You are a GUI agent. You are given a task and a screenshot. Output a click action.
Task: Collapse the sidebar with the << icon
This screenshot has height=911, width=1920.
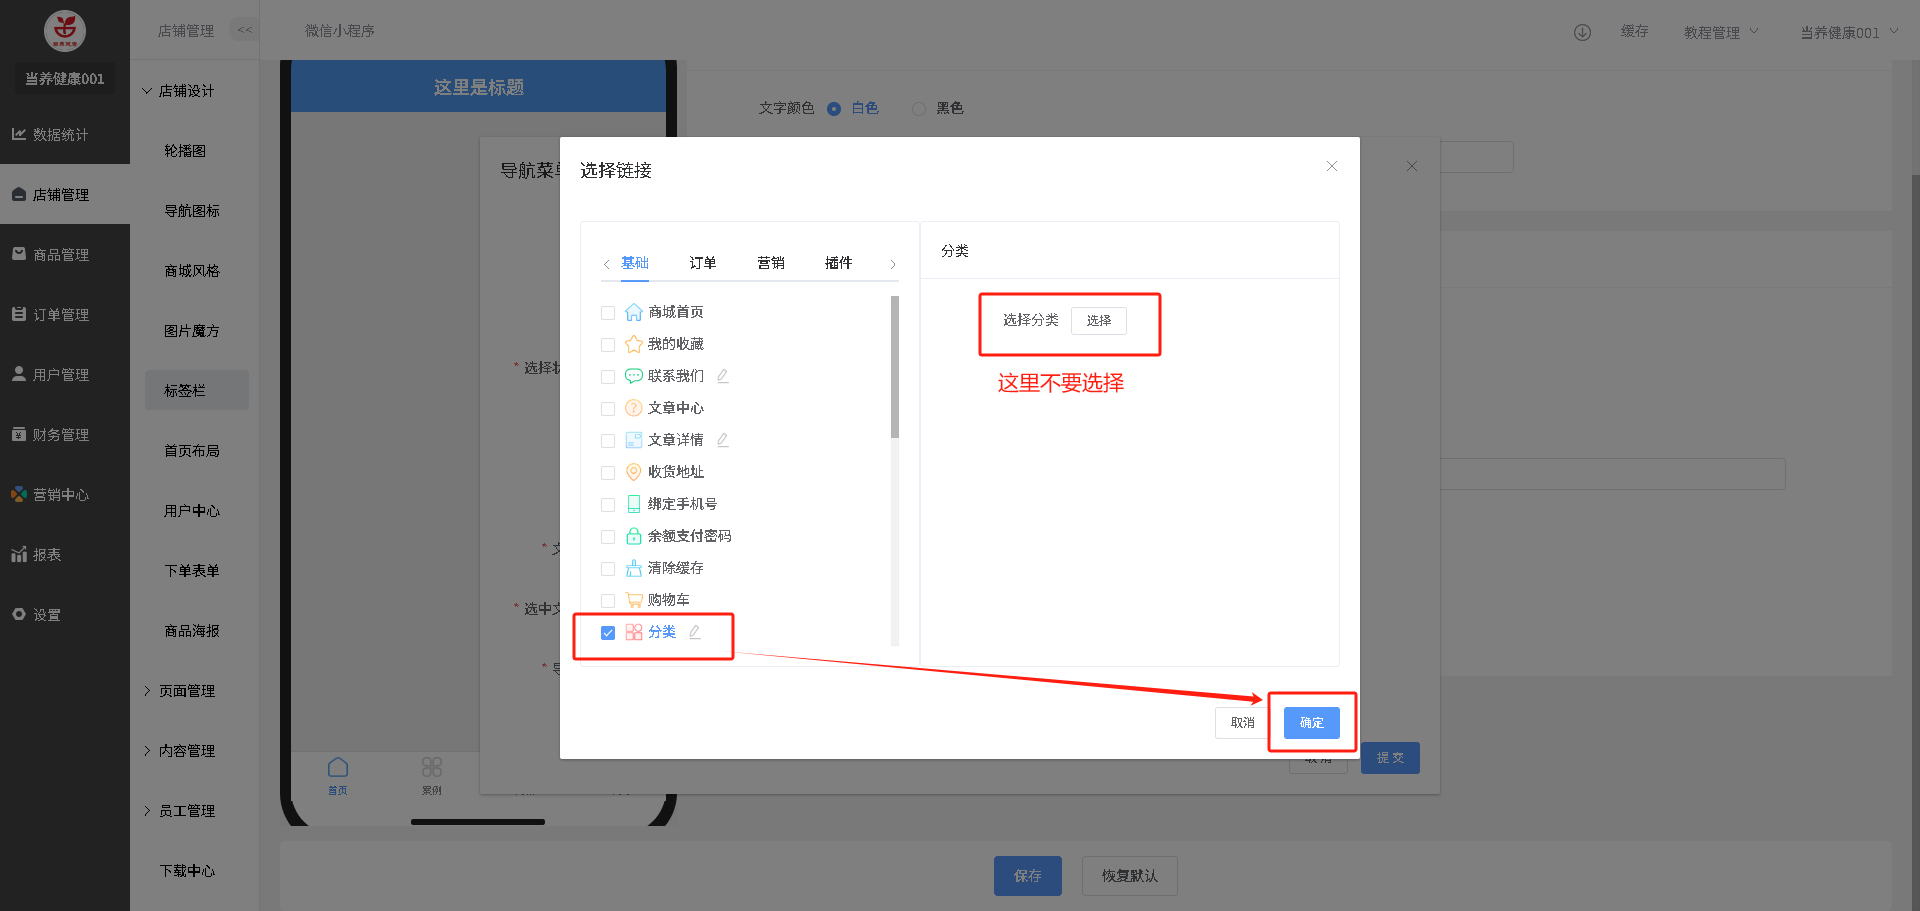pos(244,30)
